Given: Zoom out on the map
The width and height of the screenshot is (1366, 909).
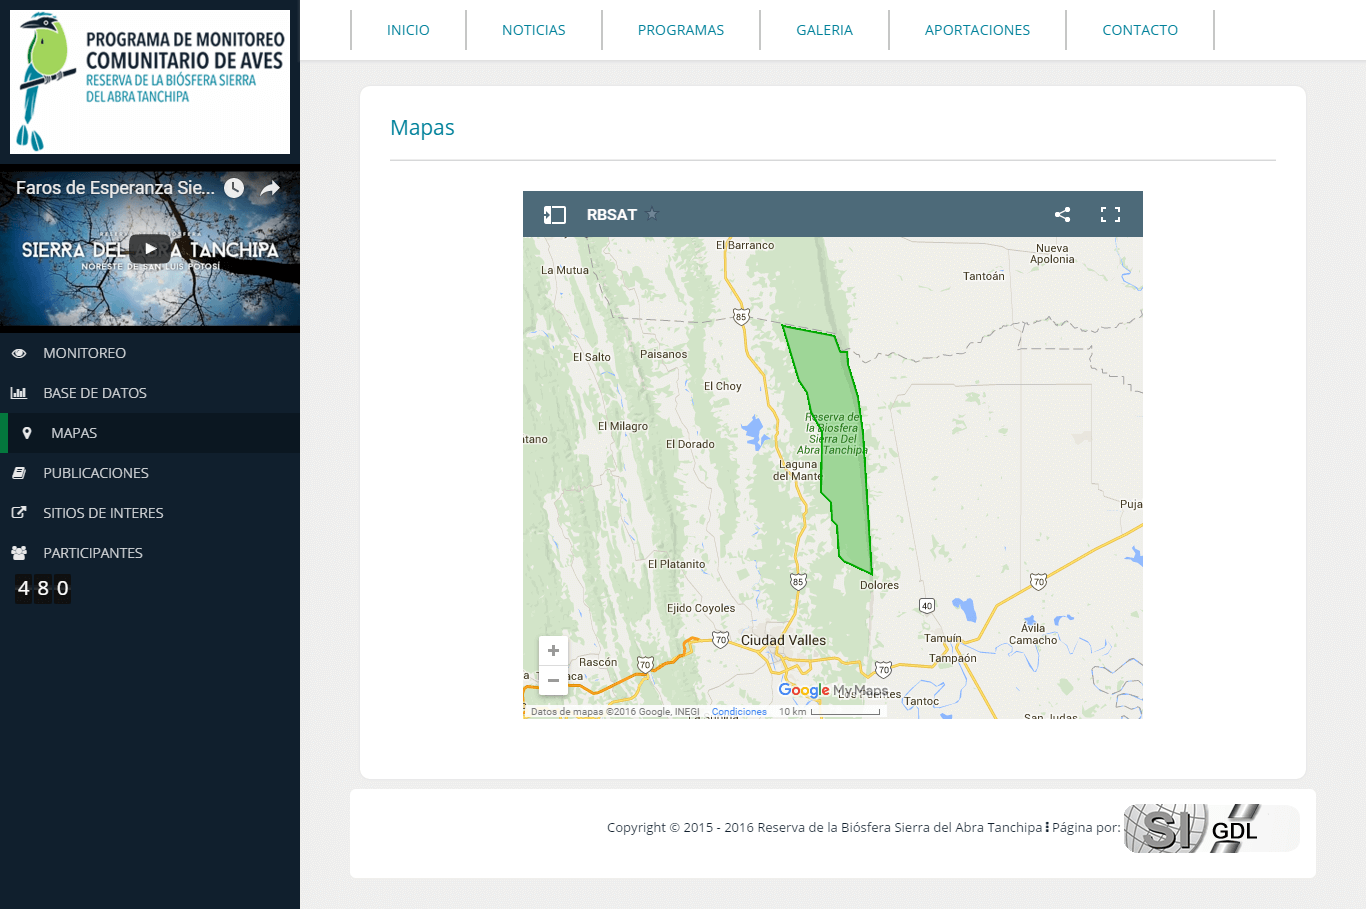Looking at the screenshot, I should click(x=553, y=680).
